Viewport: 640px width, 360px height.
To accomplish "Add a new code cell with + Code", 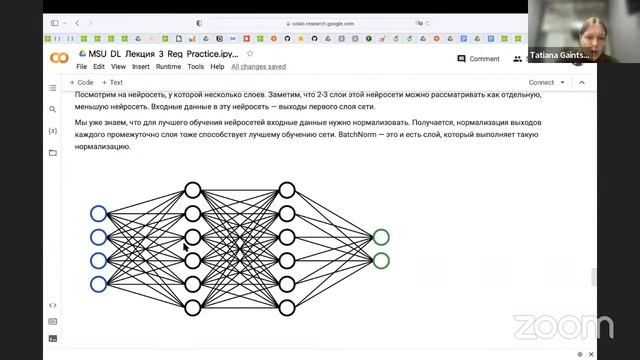I will pyautogui.click(x=82, y=82).
